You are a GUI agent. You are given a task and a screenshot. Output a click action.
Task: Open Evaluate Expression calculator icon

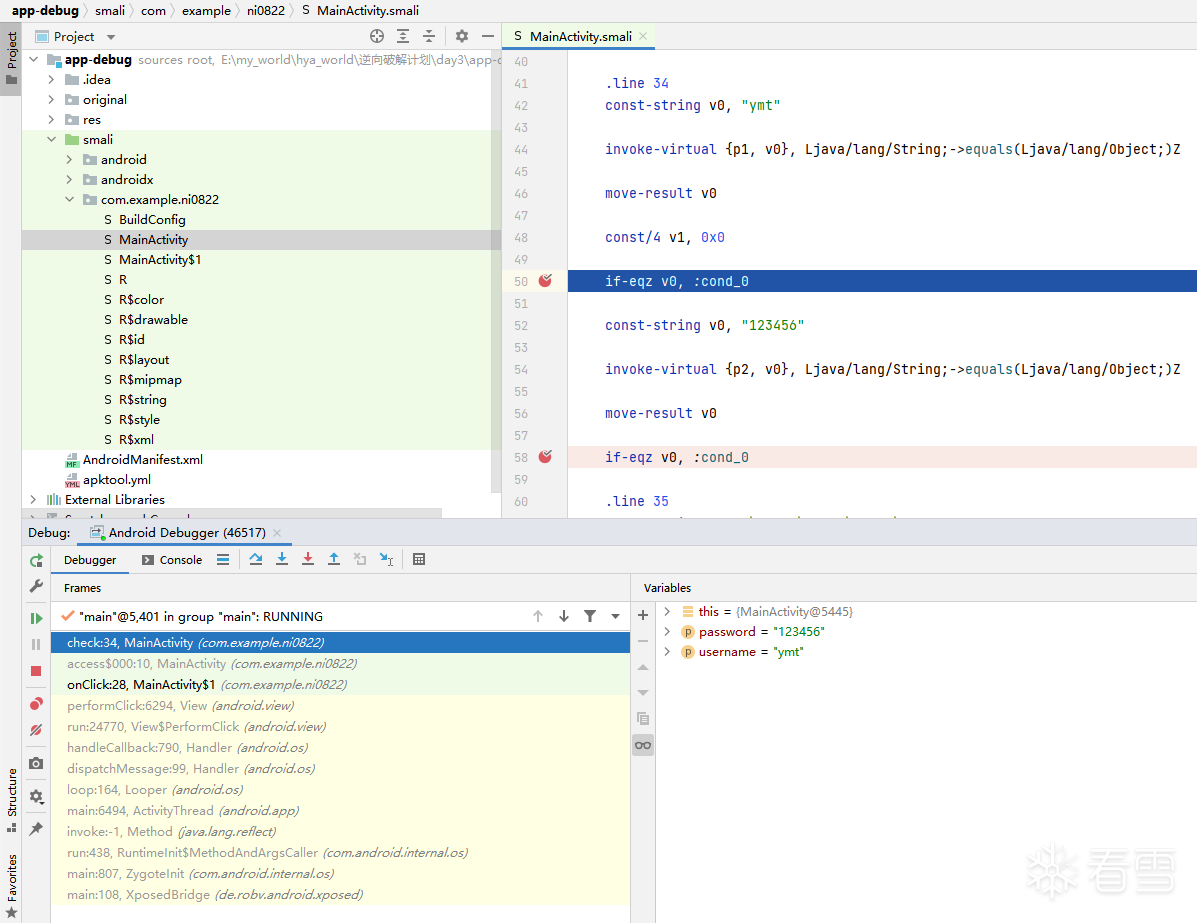(x=419, y=559)
